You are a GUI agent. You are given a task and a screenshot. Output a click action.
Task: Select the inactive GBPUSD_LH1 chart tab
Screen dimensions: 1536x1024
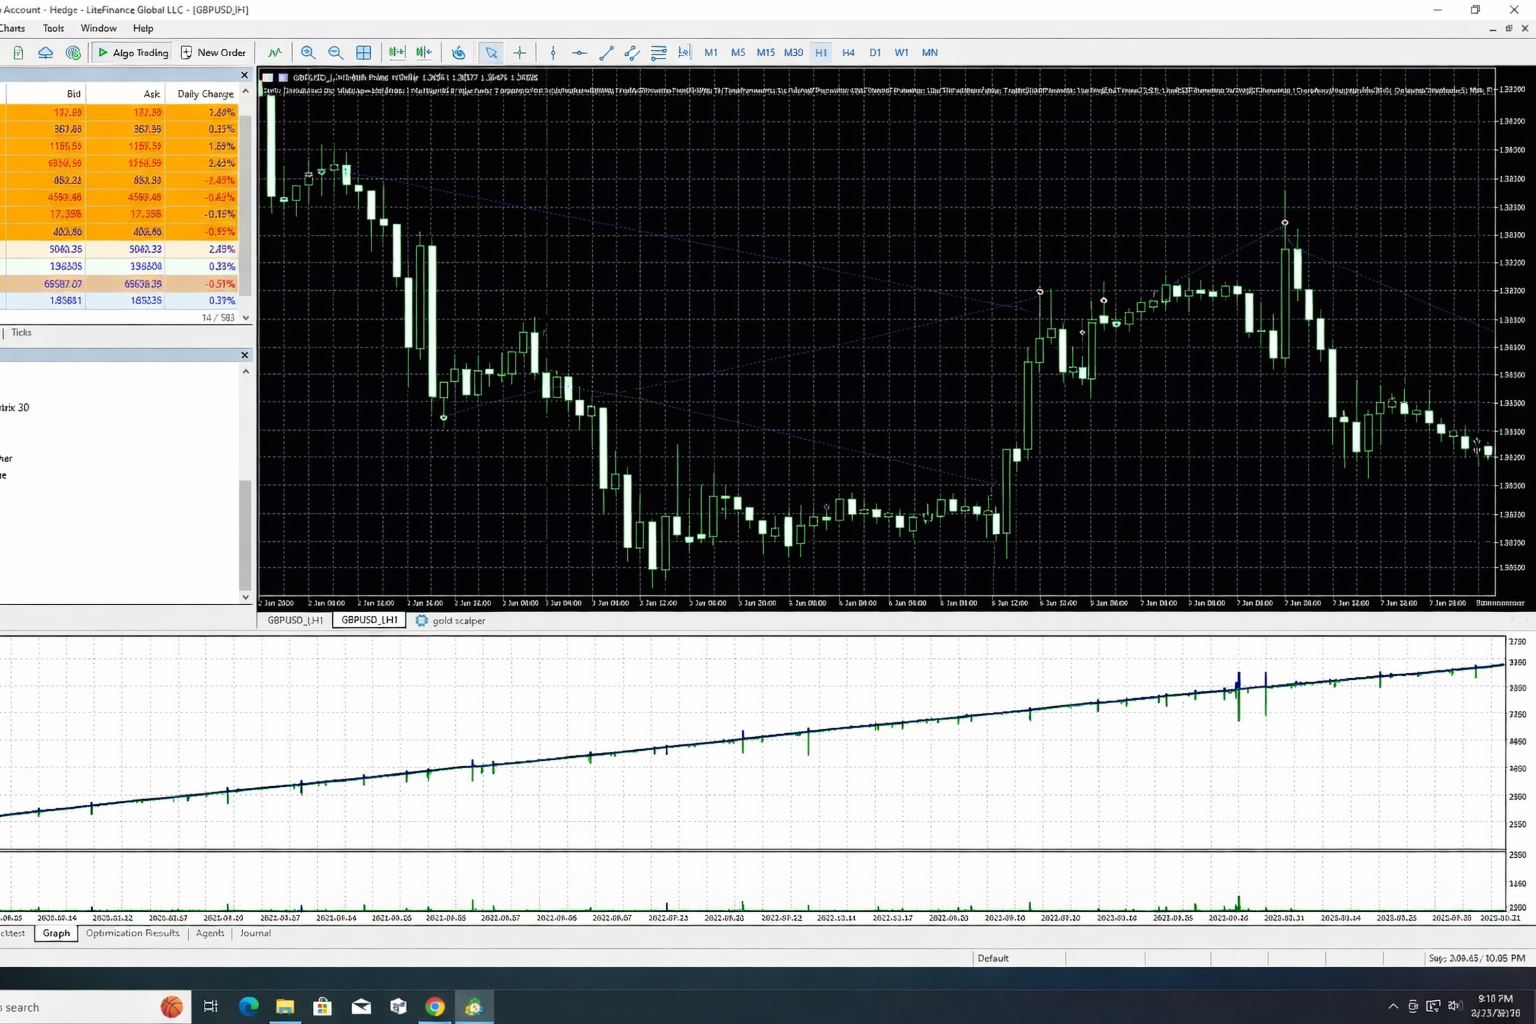point(295,620)
